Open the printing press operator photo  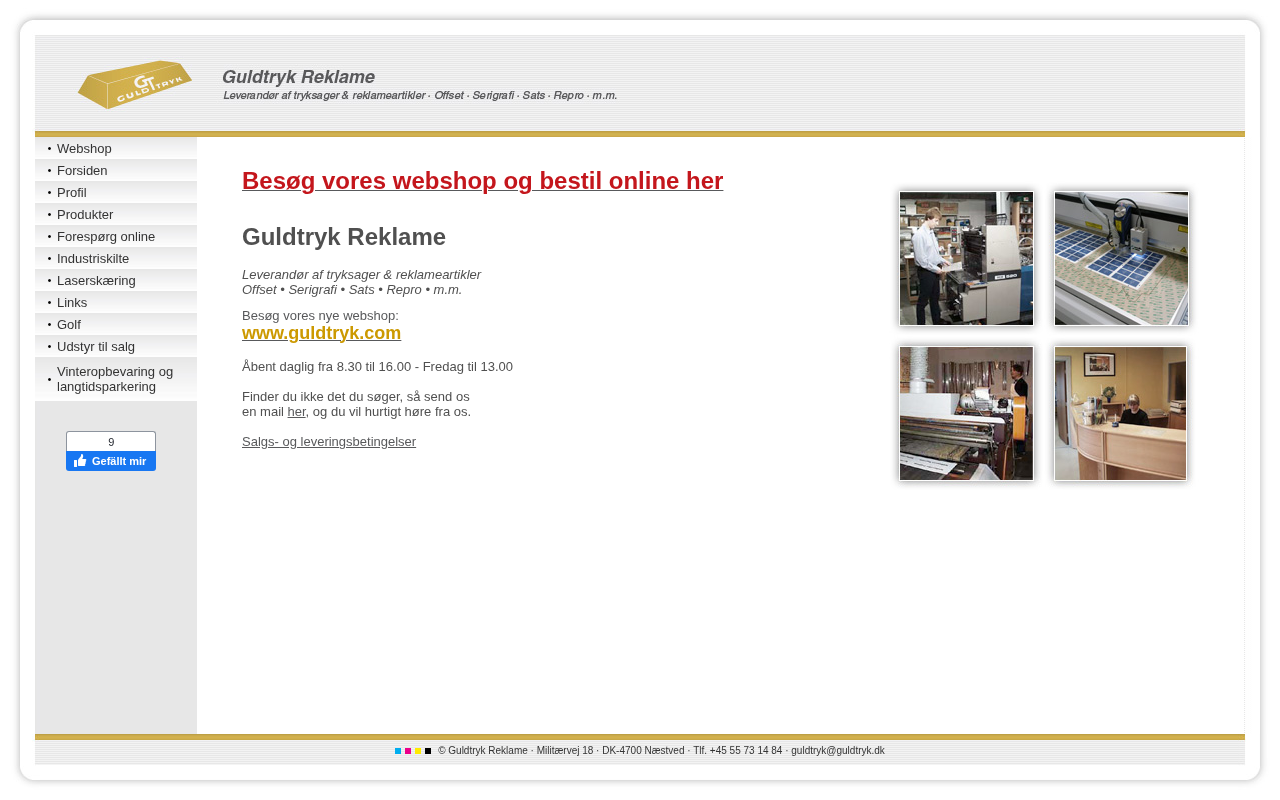[x=966, y=258]
